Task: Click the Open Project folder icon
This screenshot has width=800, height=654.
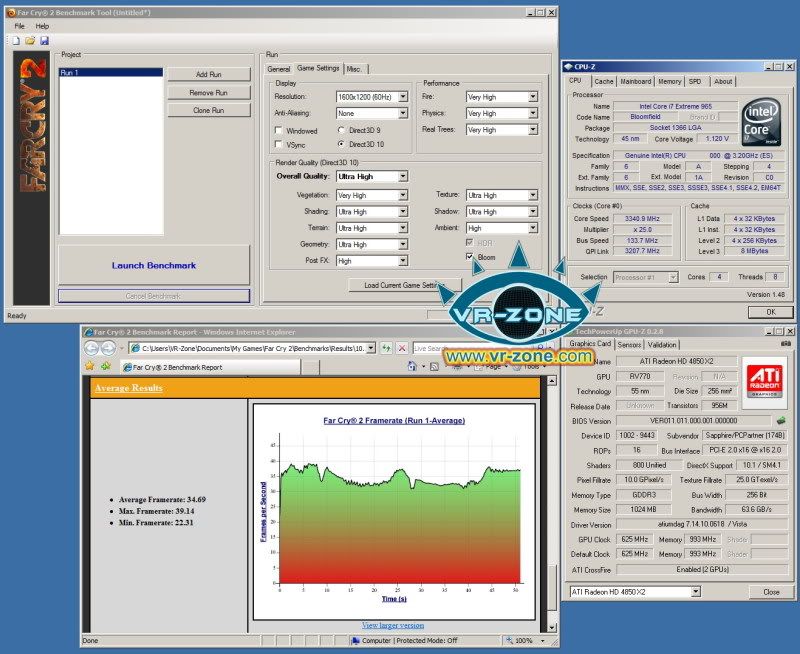Action: 30,40
